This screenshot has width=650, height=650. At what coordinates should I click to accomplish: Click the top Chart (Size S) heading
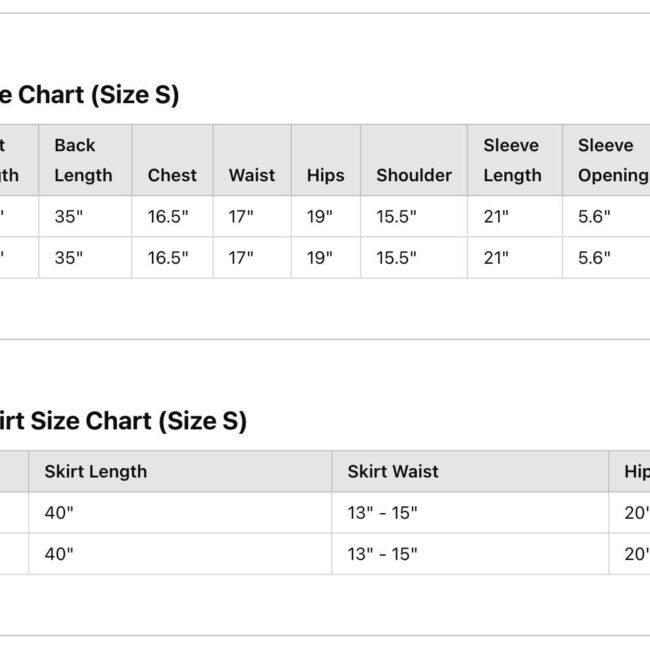(x=90, y=95)
